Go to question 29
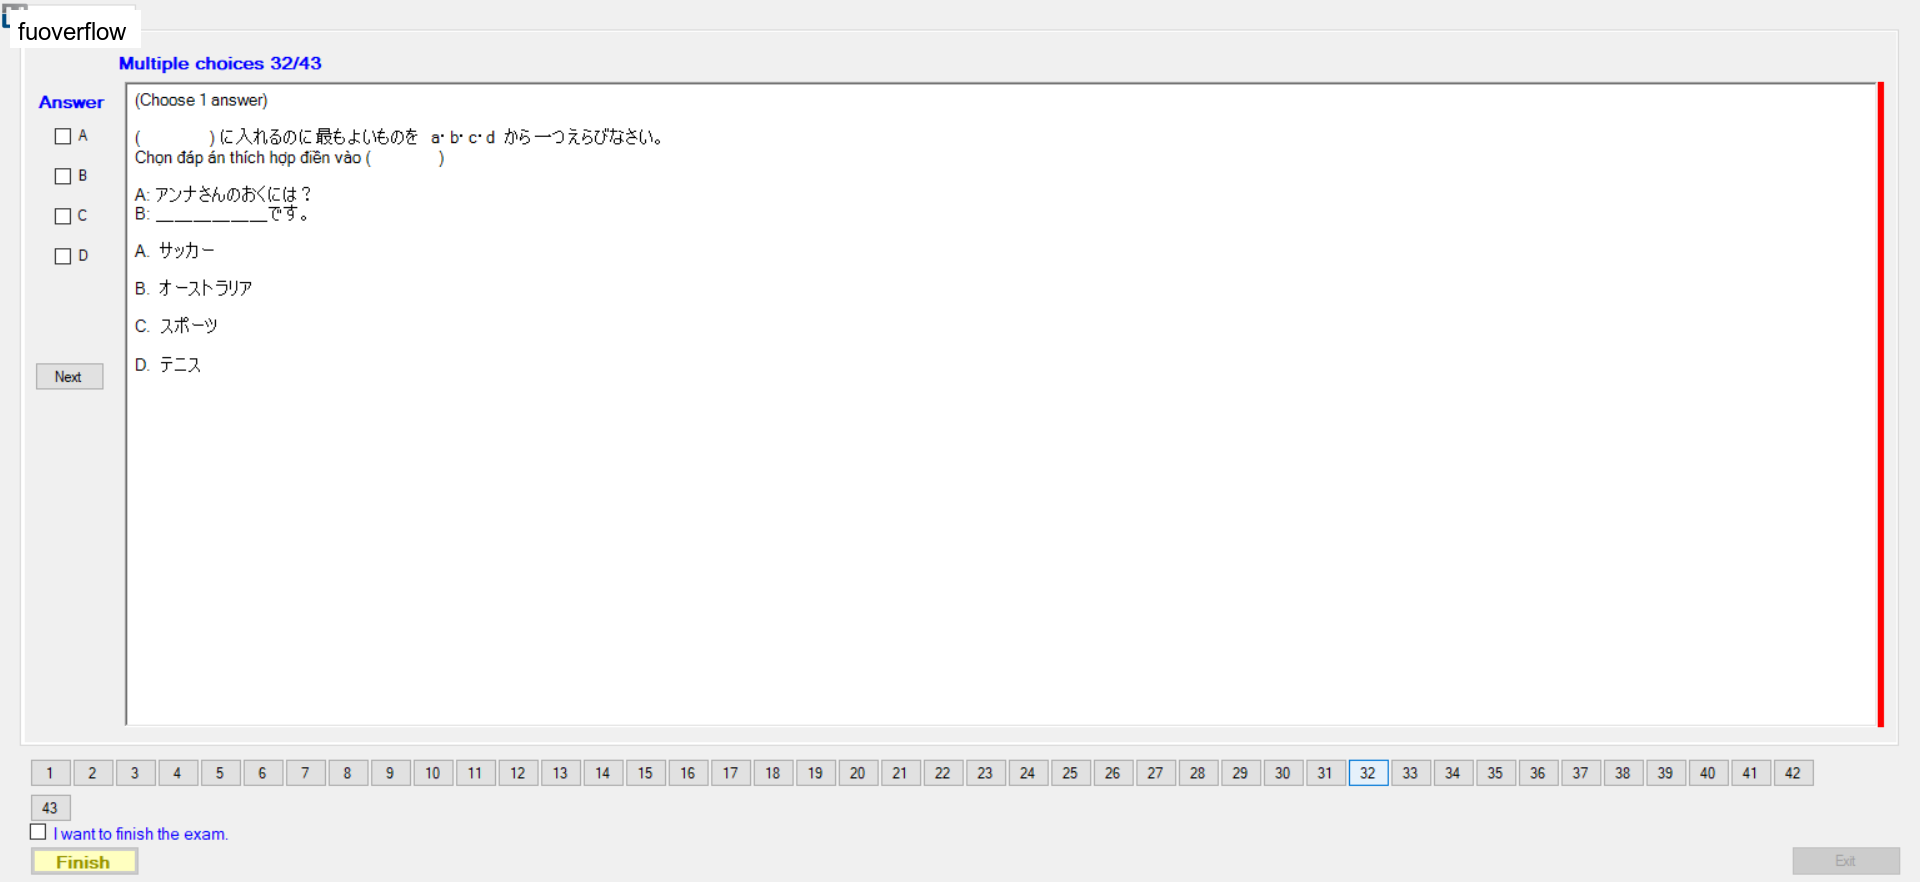1920x882 pixels. (x=1240, y=773)
